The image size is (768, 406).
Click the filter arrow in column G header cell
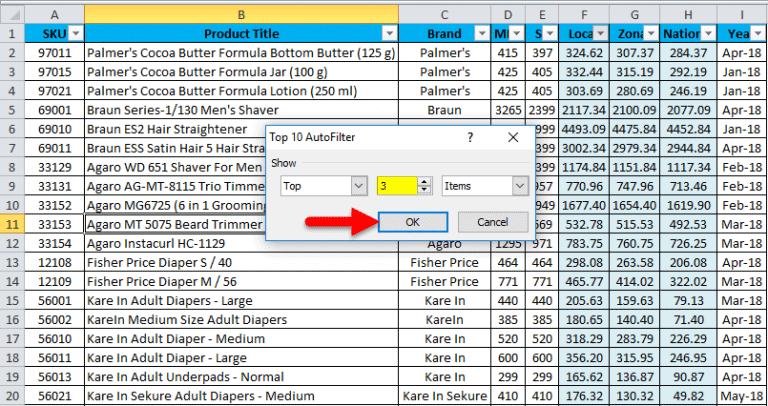point(650,33)
